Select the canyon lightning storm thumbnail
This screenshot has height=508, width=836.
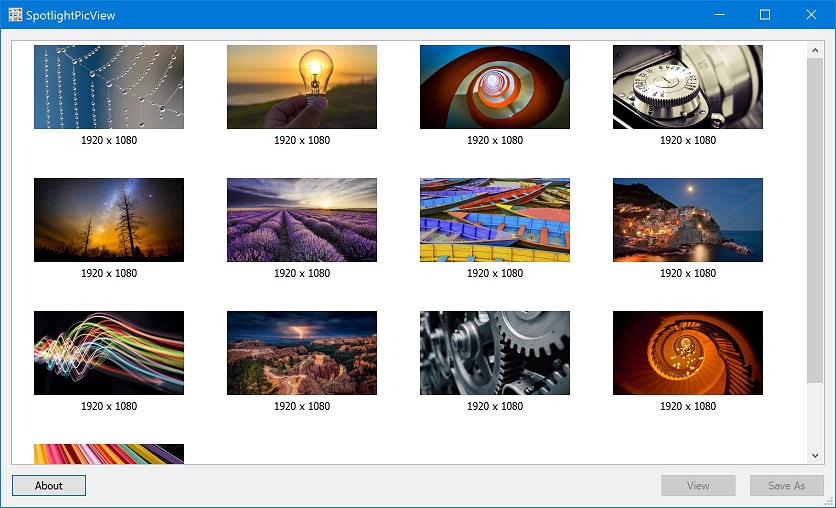pos(302,353)
